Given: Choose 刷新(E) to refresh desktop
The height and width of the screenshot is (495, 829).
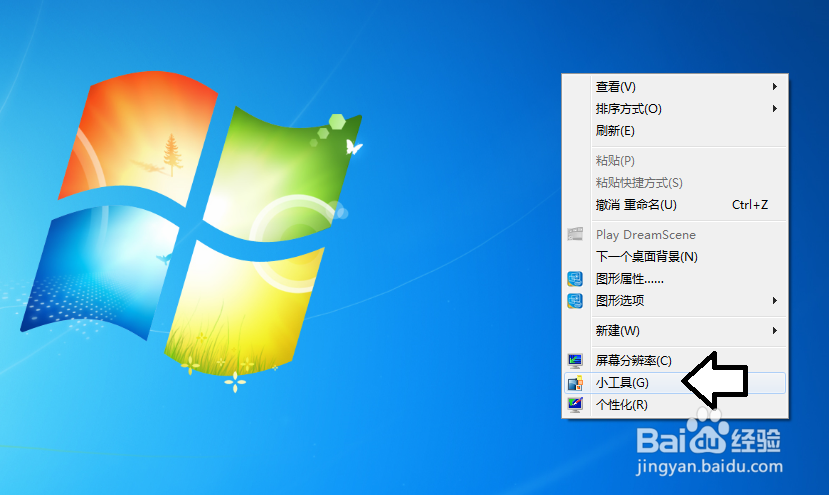Looking at the screenshot, I should 675,131.
